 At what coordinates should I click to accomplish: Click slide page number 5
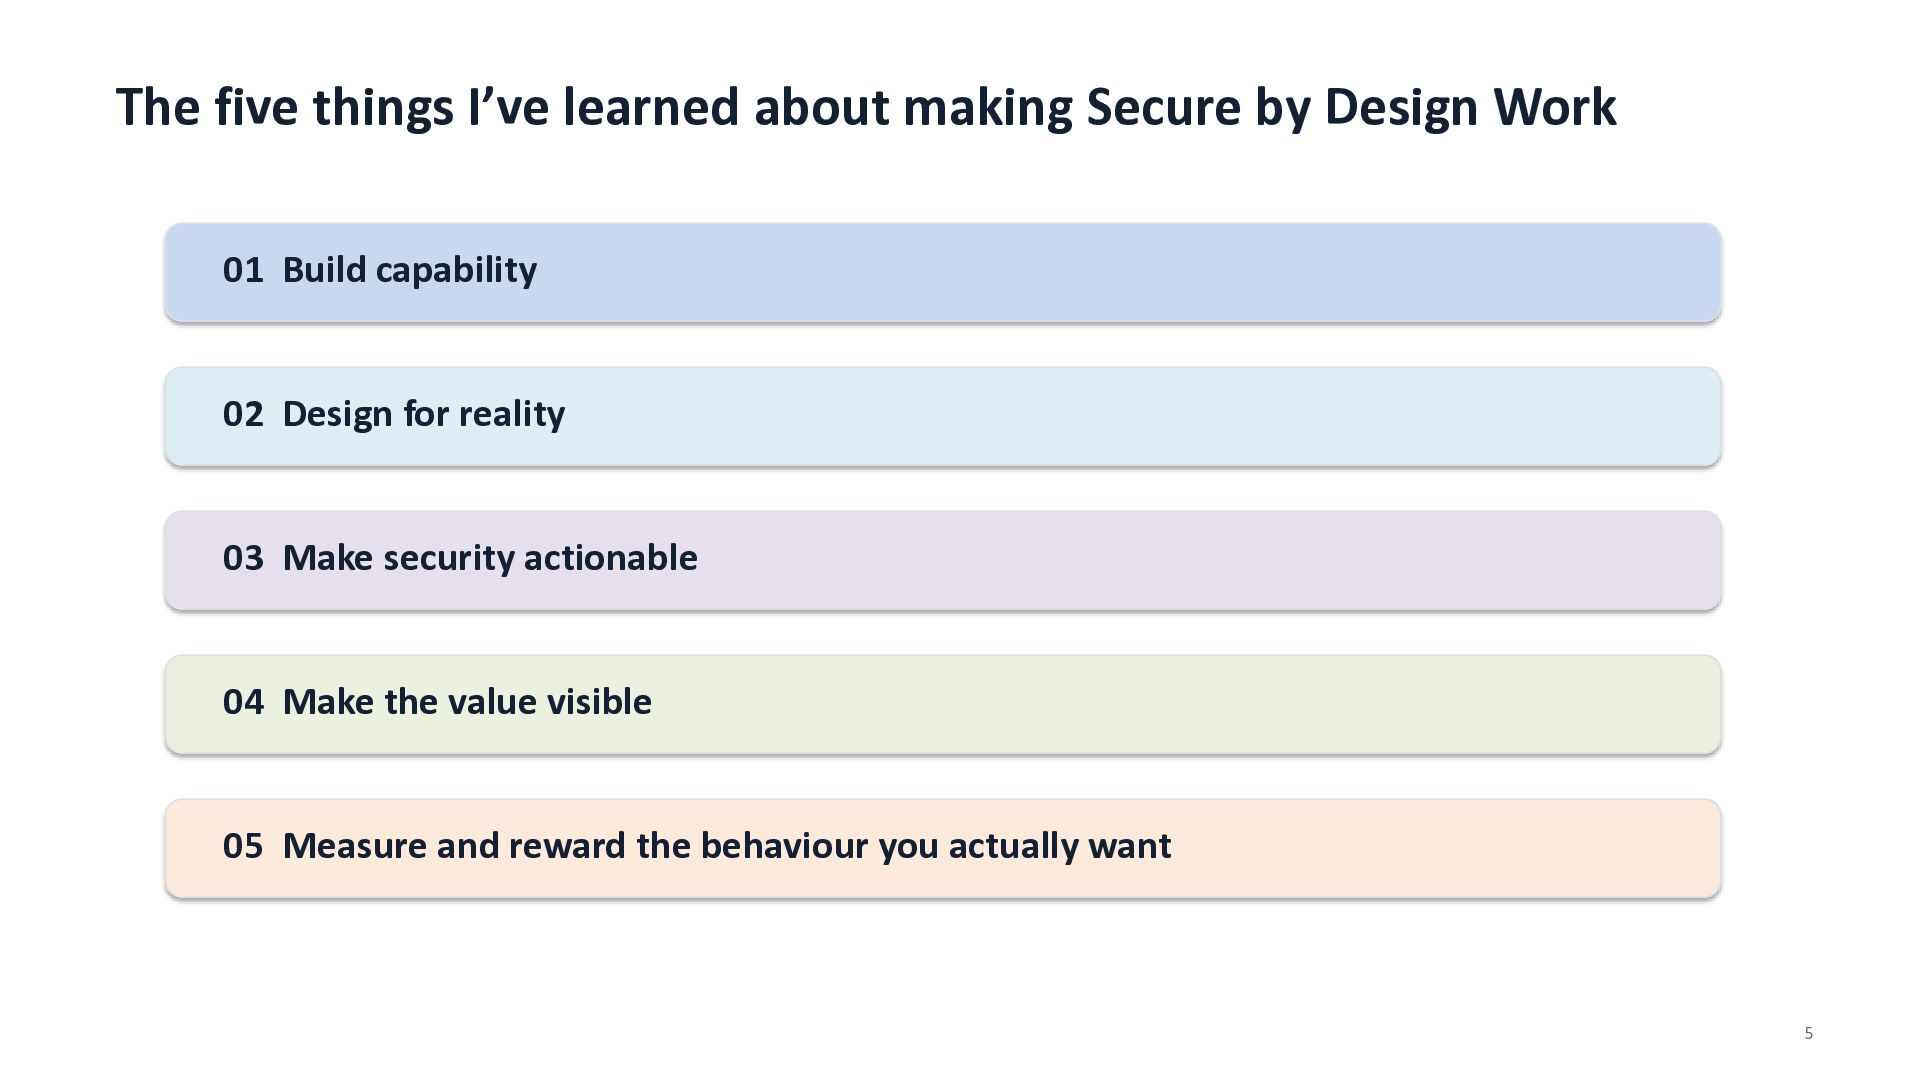click(x=1808, y=1033)
